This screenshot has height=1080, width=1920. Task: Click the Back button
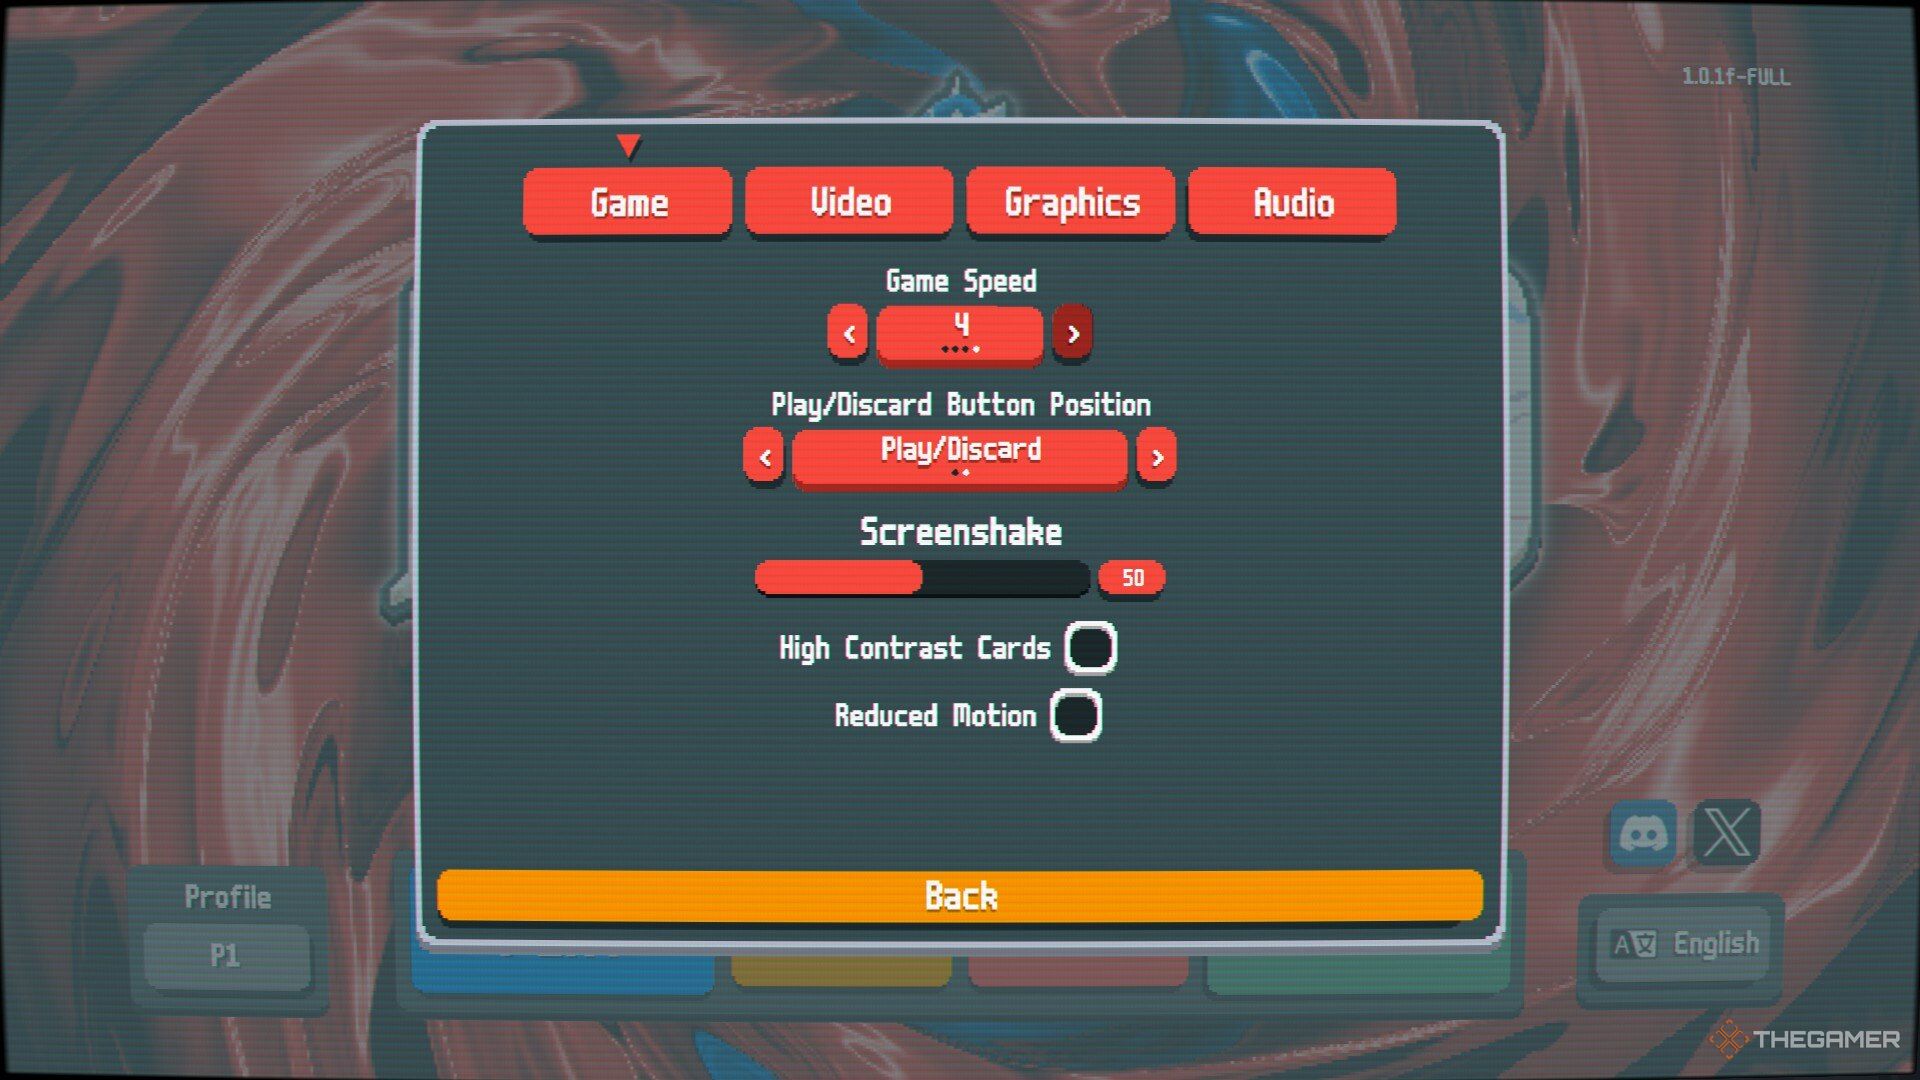(960, 895)
